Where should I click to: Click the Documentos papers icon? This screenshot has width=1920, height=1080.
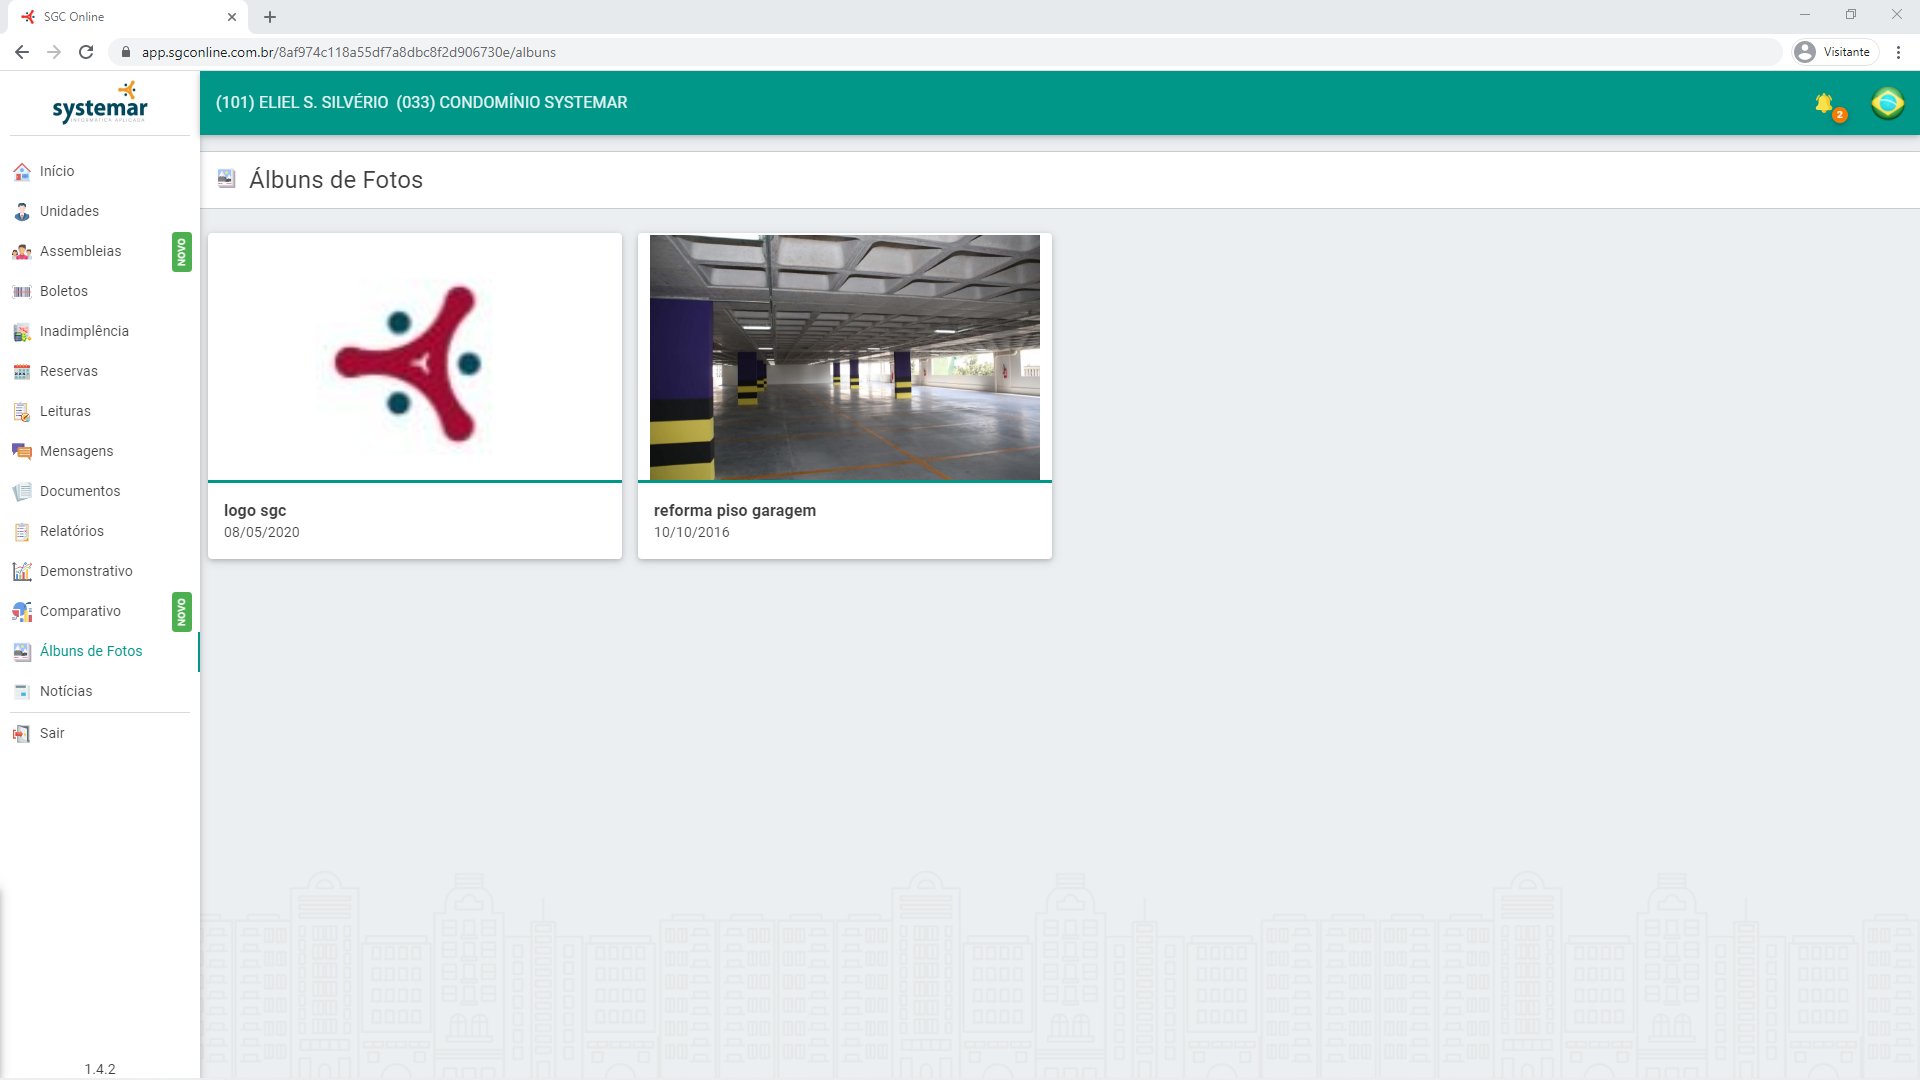[22, 492]
